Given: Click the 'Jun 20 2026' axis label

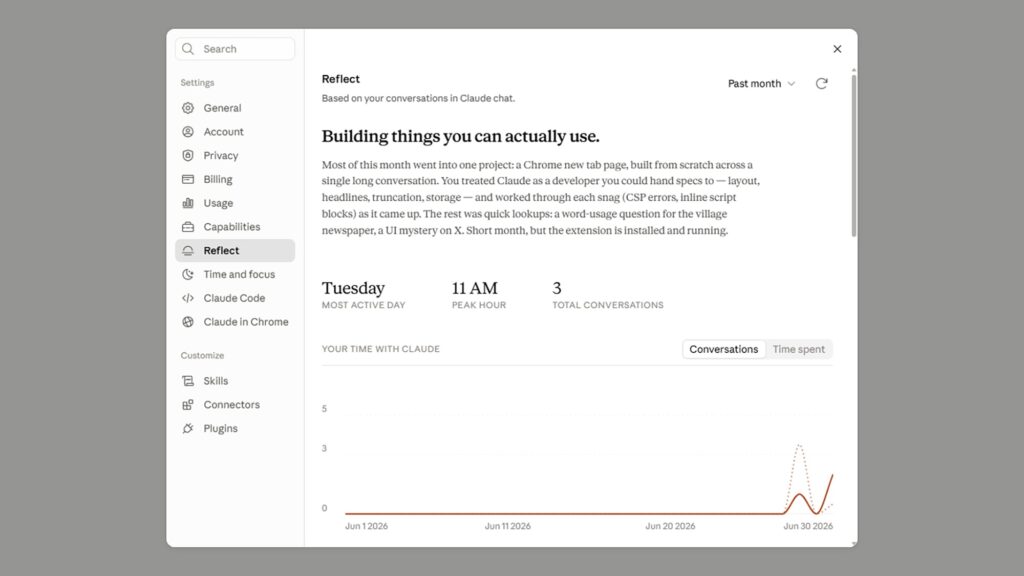Looking at the screenshot, I should pyautogui.click(x=670, y=526).
